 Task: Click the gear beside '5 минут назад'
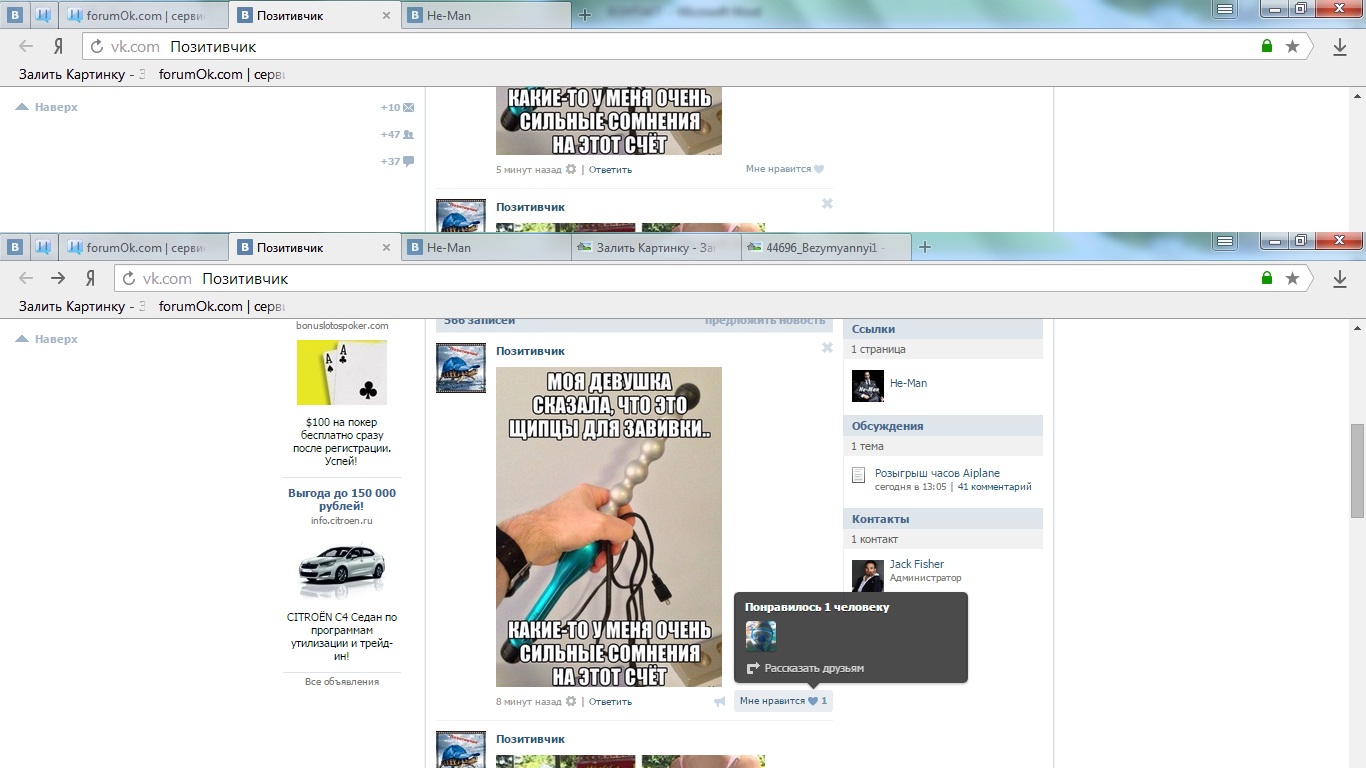pos(571,169)
